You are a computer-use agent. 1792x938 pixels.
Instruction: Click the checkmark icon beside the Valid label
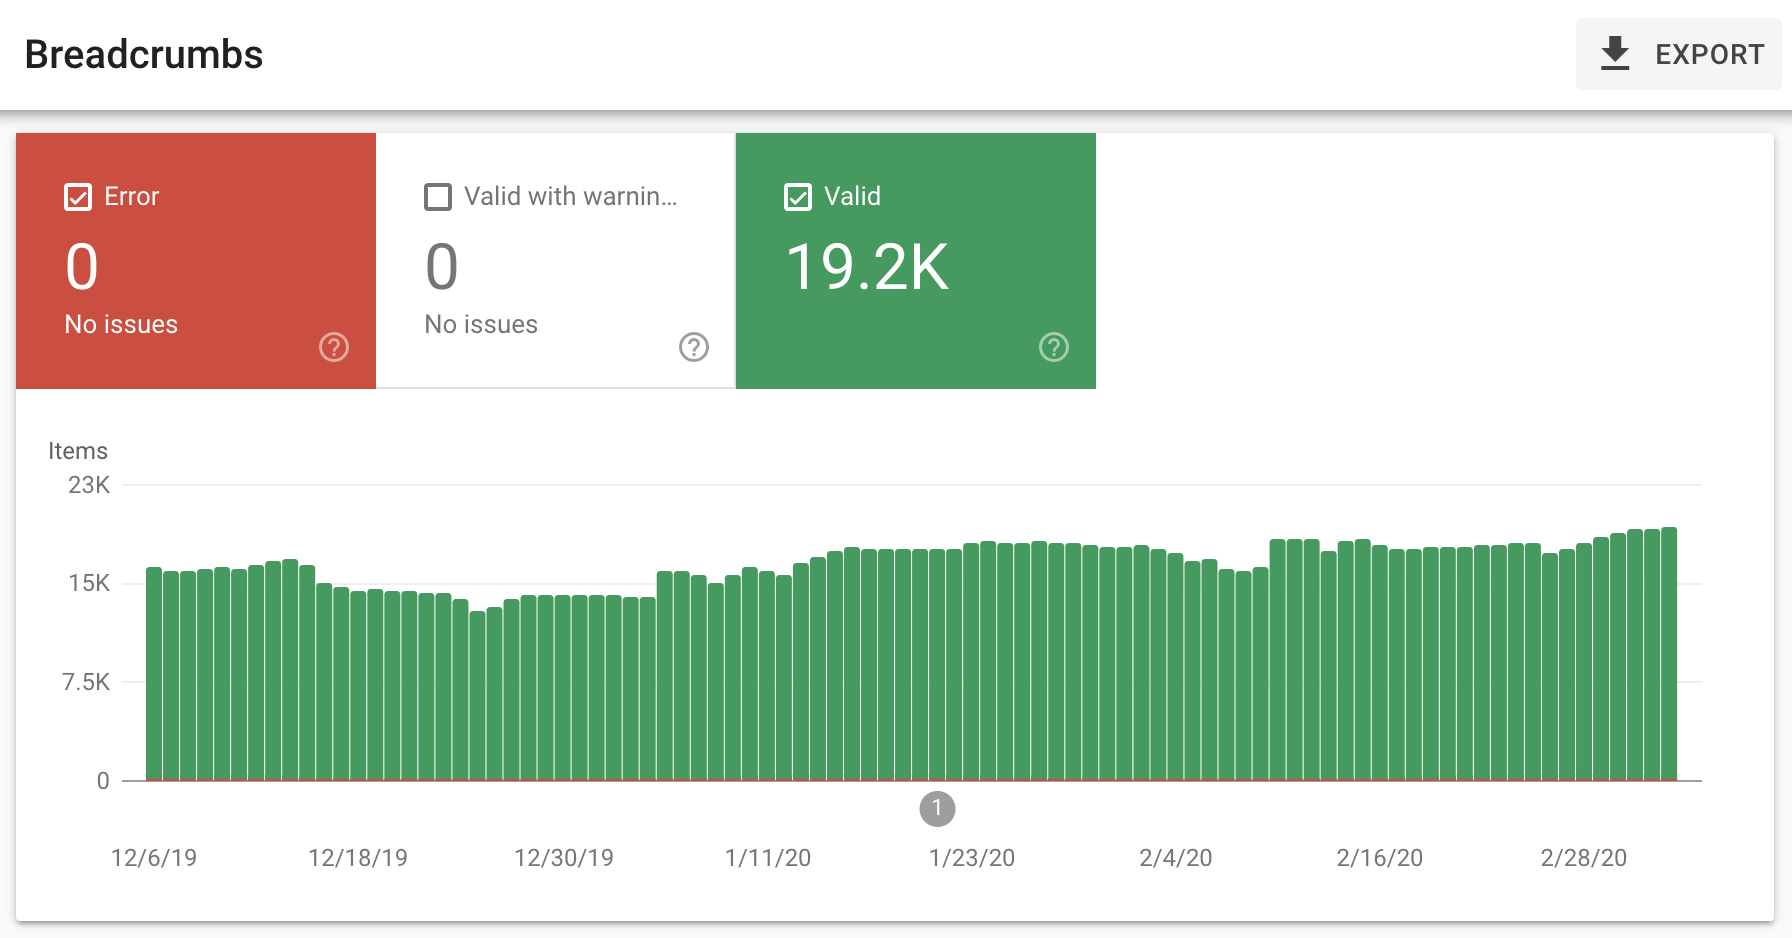pos(797,196)
